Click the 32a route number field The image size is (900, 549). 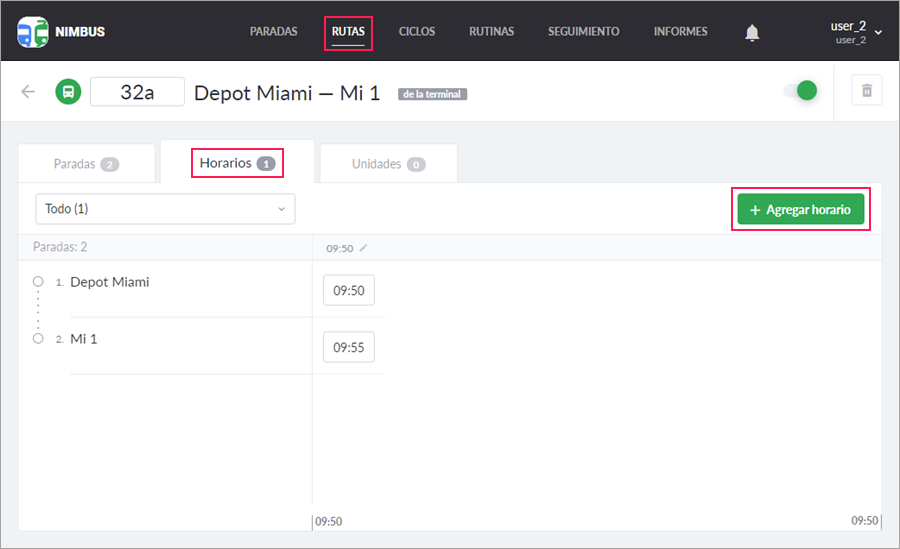point(137,91)
